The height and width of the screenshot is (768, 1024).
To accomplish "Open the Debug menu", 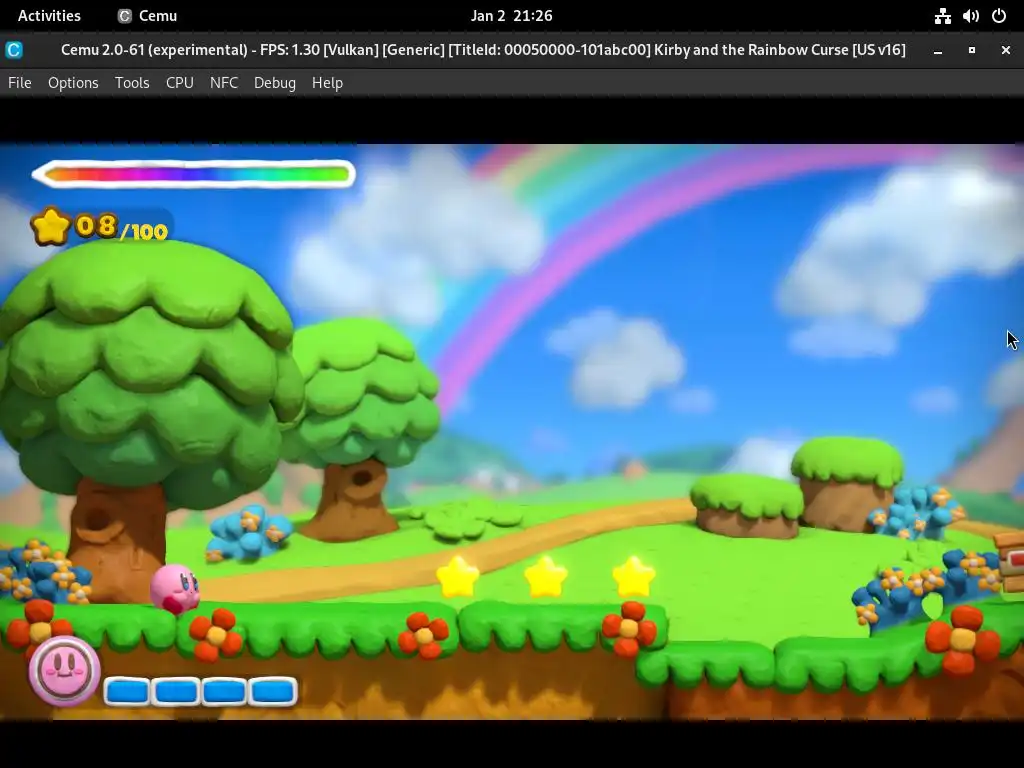I will 275,83.
